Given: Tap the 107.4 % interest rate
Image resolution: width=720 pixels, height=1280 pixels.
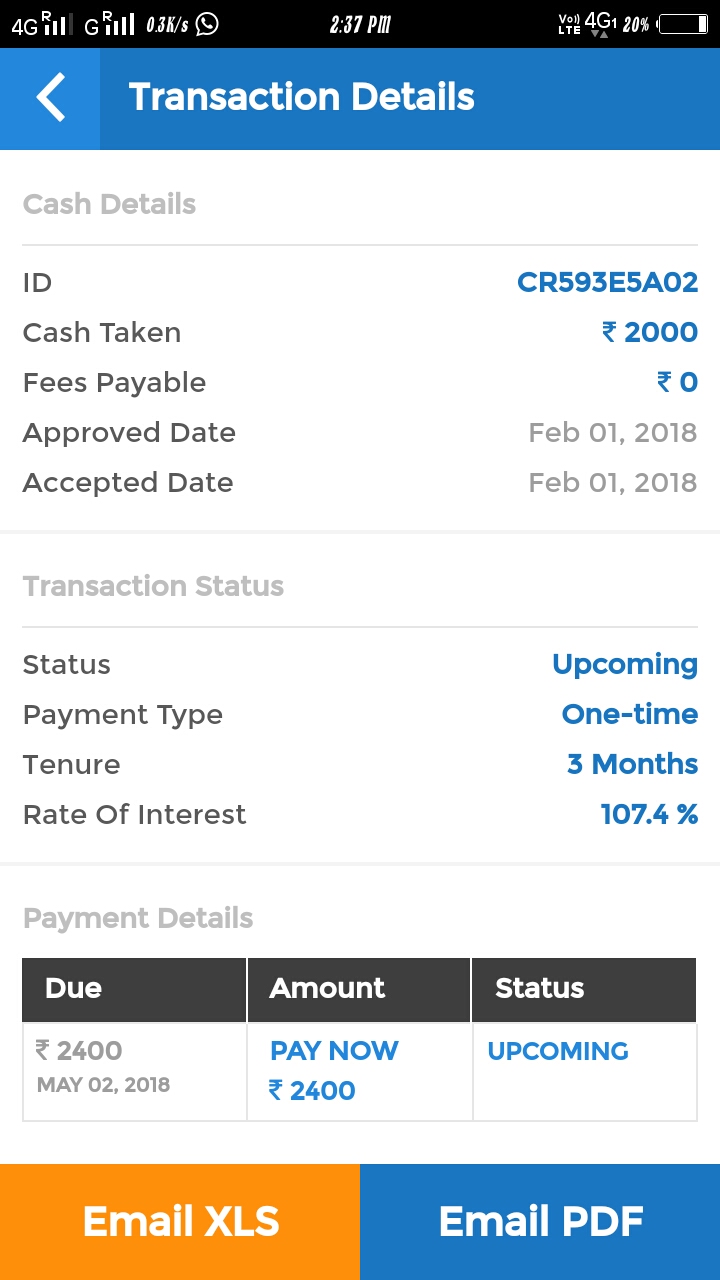Looking at the screenshot, I should [x=649, y=815].
